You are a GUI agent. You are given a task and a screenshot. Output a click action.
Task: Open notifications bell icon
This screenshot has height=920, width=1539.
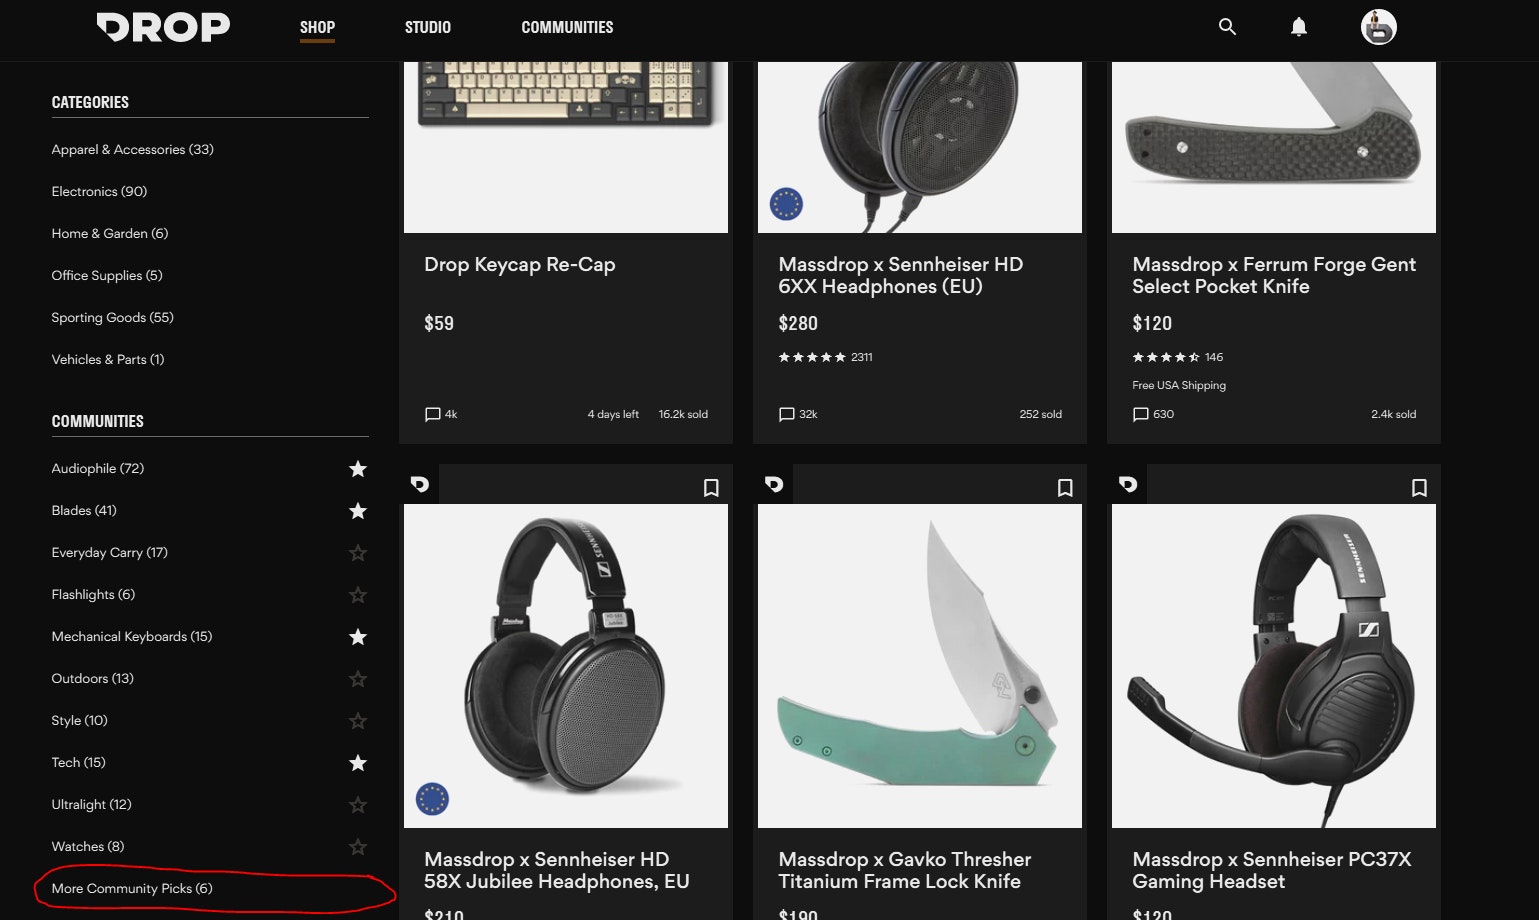[x=1298, y=27]
